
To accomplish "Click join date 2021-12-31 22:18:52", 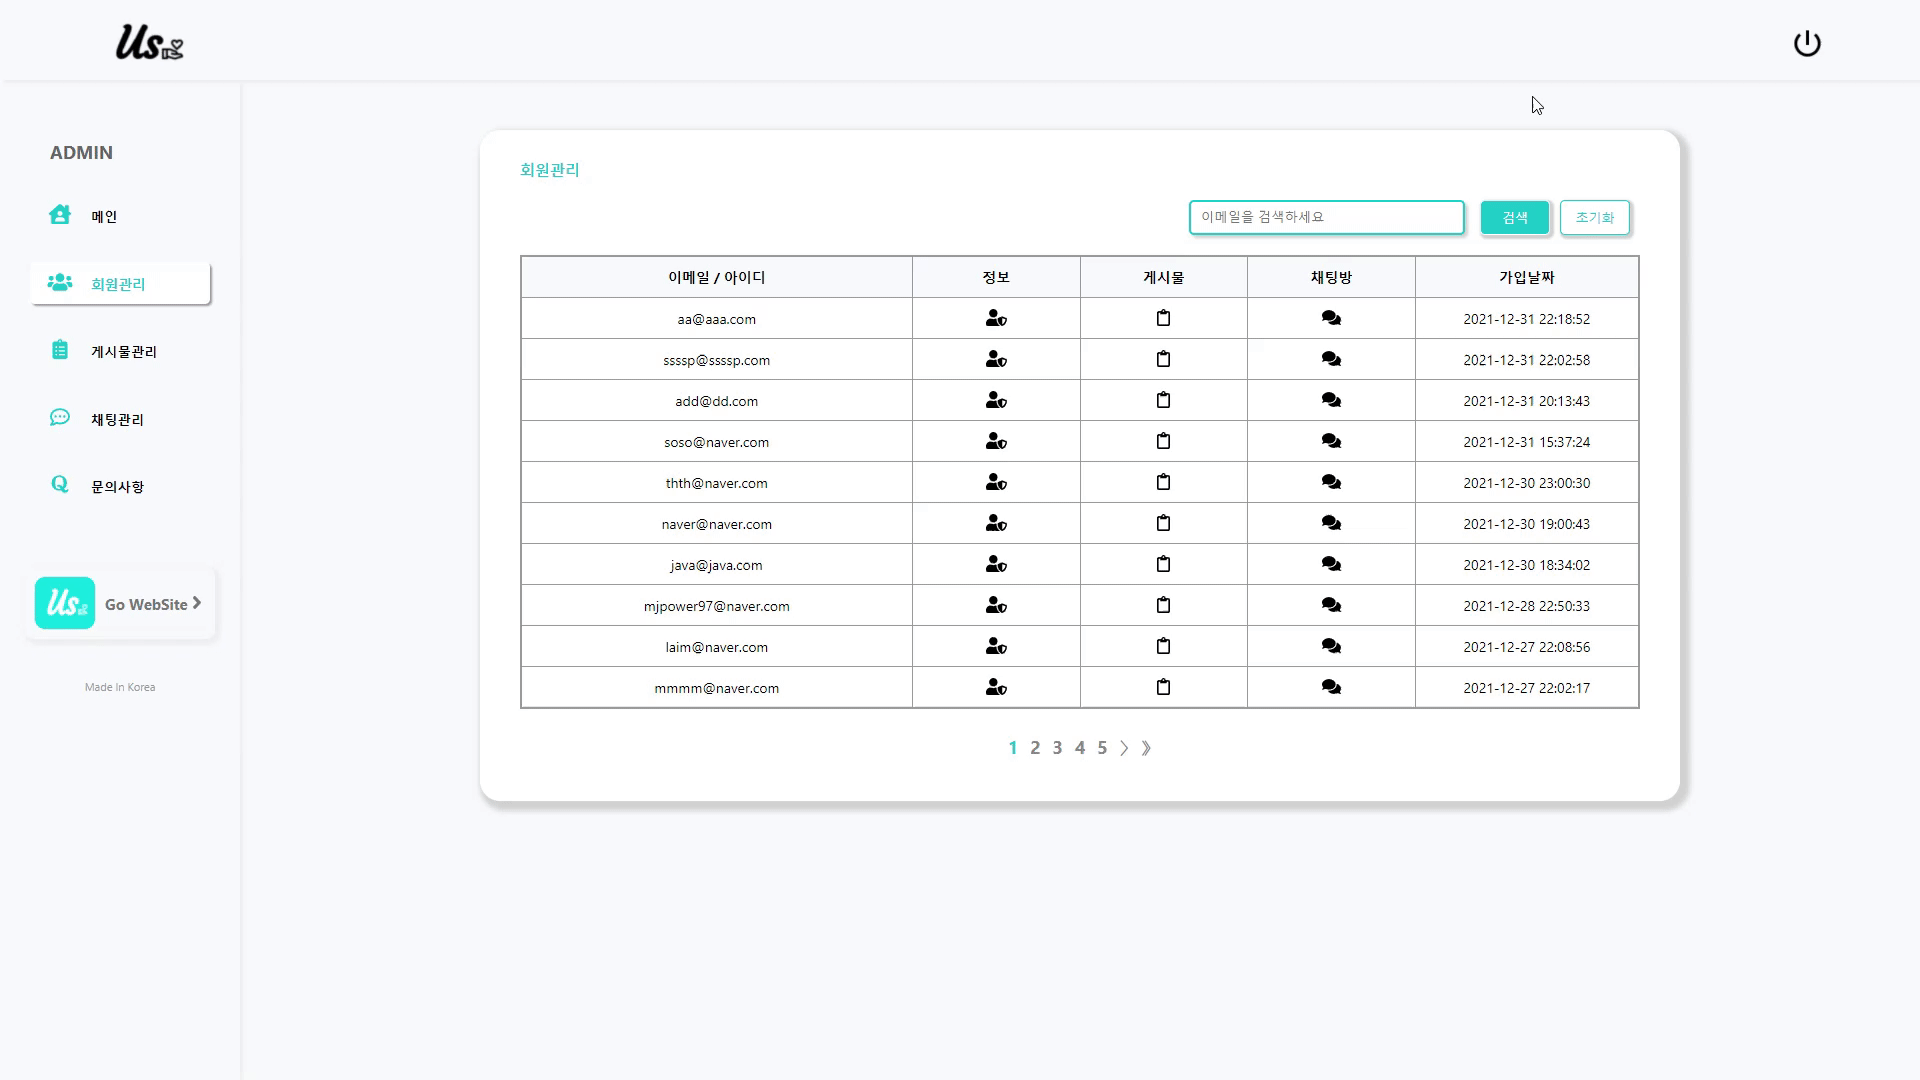I will (1526, 319).
